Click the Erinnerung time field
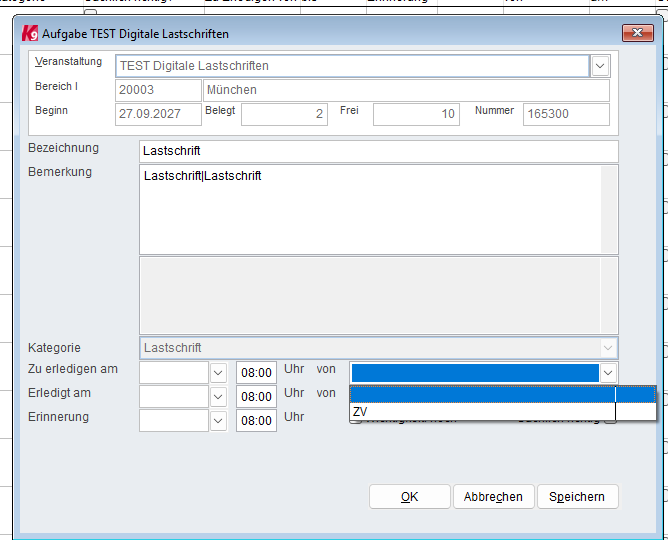Image resolution: width=668 pixels, height=540 pixels. point(257,421)
